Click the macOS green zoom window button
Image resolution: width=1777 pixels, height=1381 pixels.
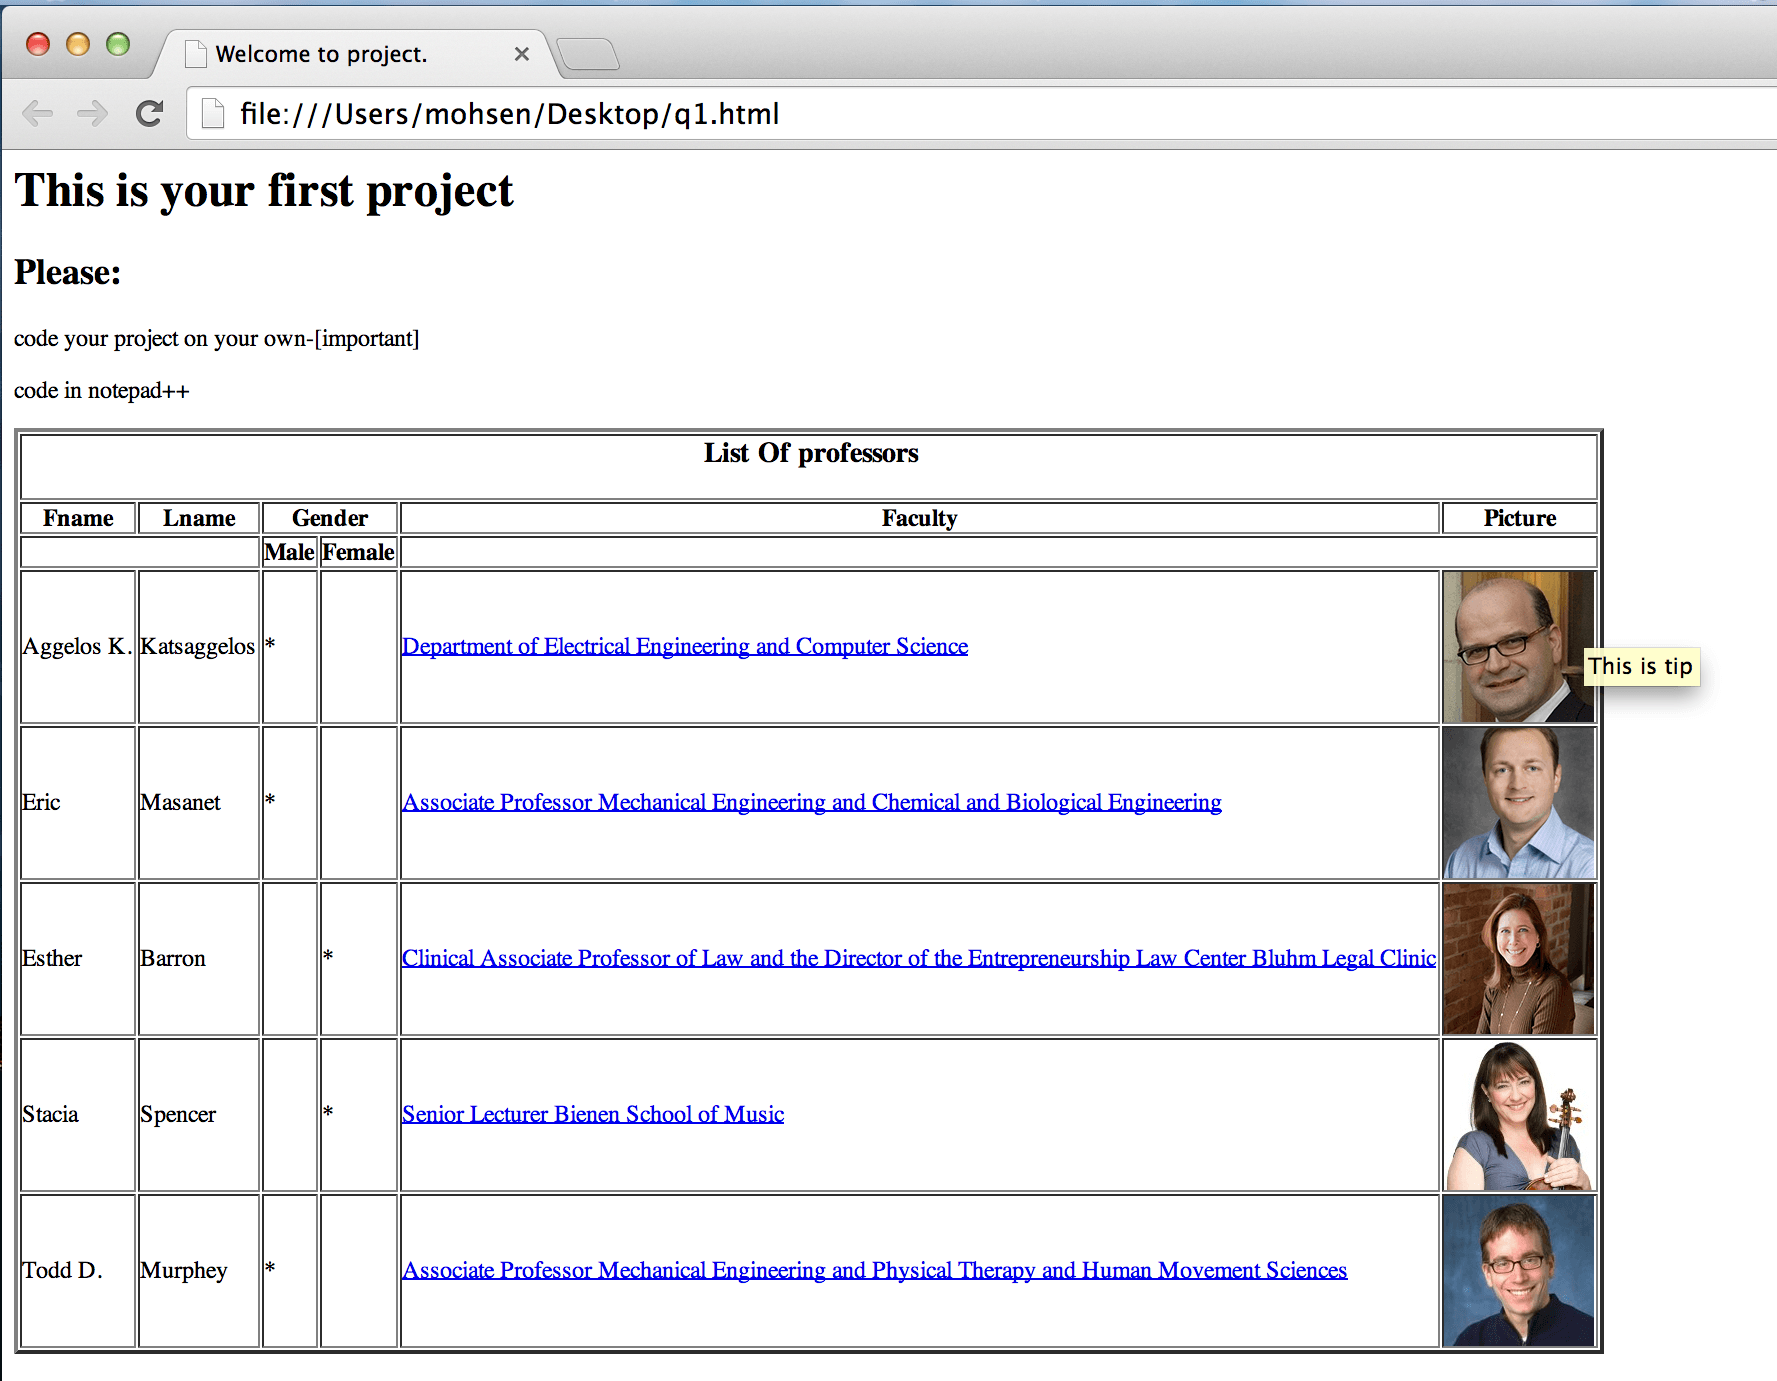[118, 44]
